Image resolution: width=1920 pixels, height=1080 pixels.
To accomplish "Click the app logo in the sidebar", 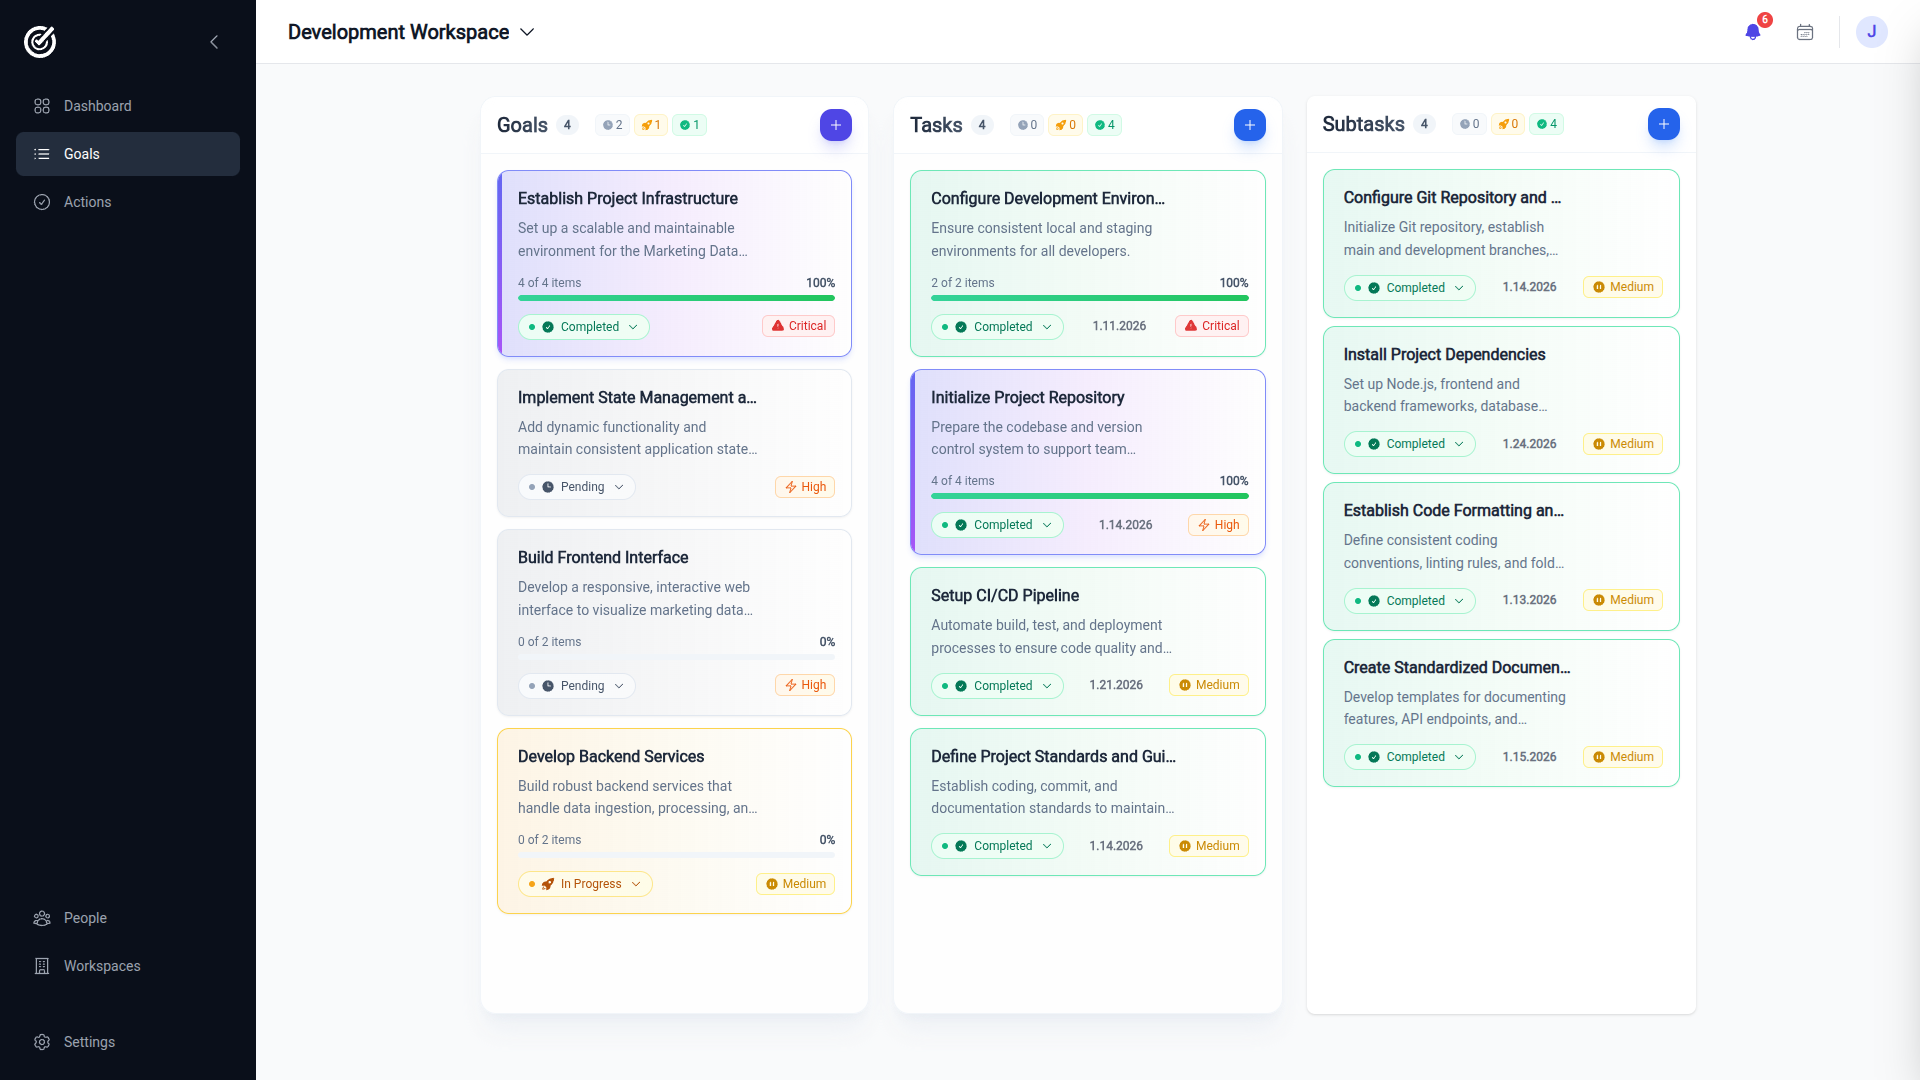I will pos(40,41).
